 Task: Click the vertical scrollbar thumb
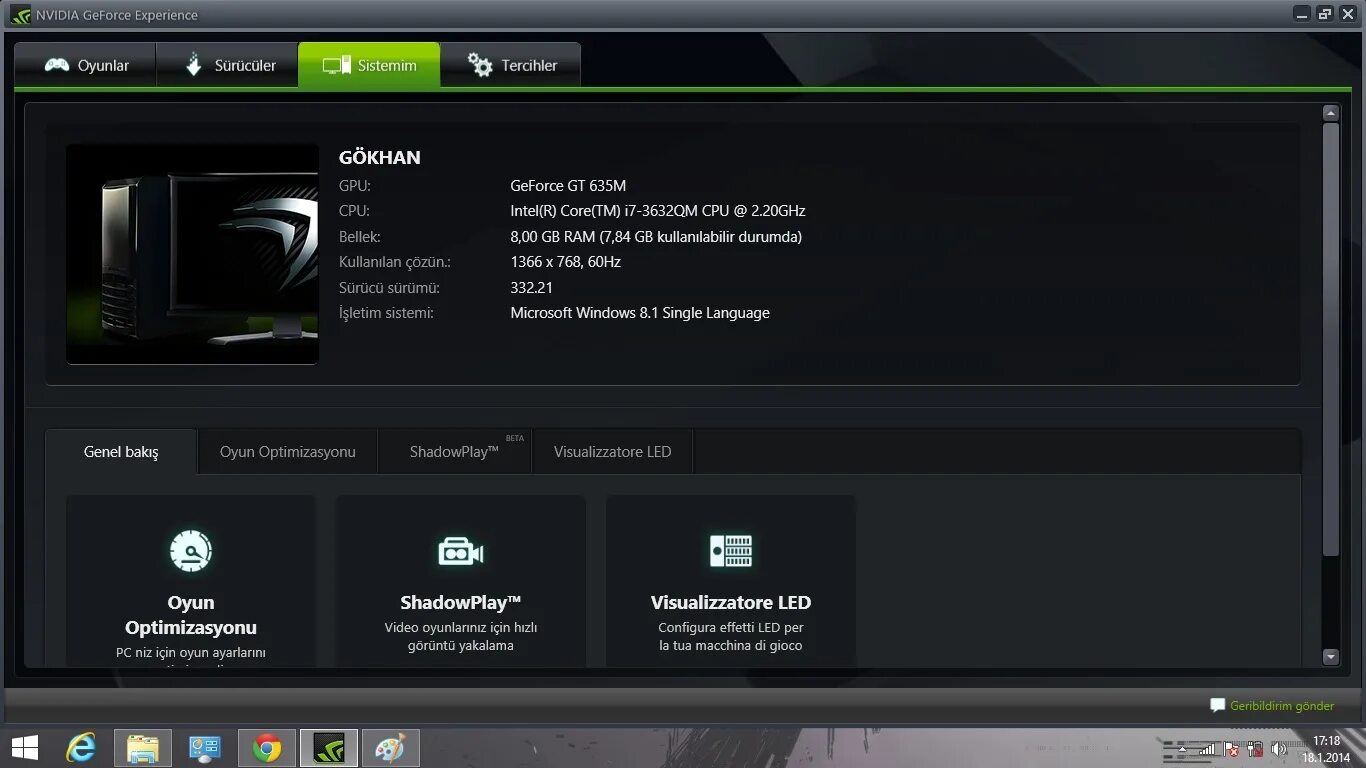[1330, 340]
